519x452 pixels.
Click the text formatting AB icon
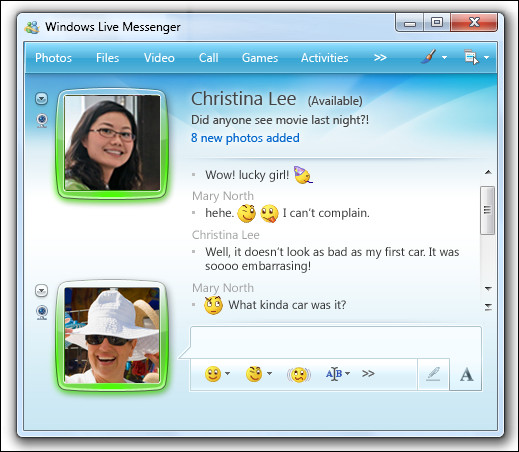pyautogui.click(x=337, y=374)
